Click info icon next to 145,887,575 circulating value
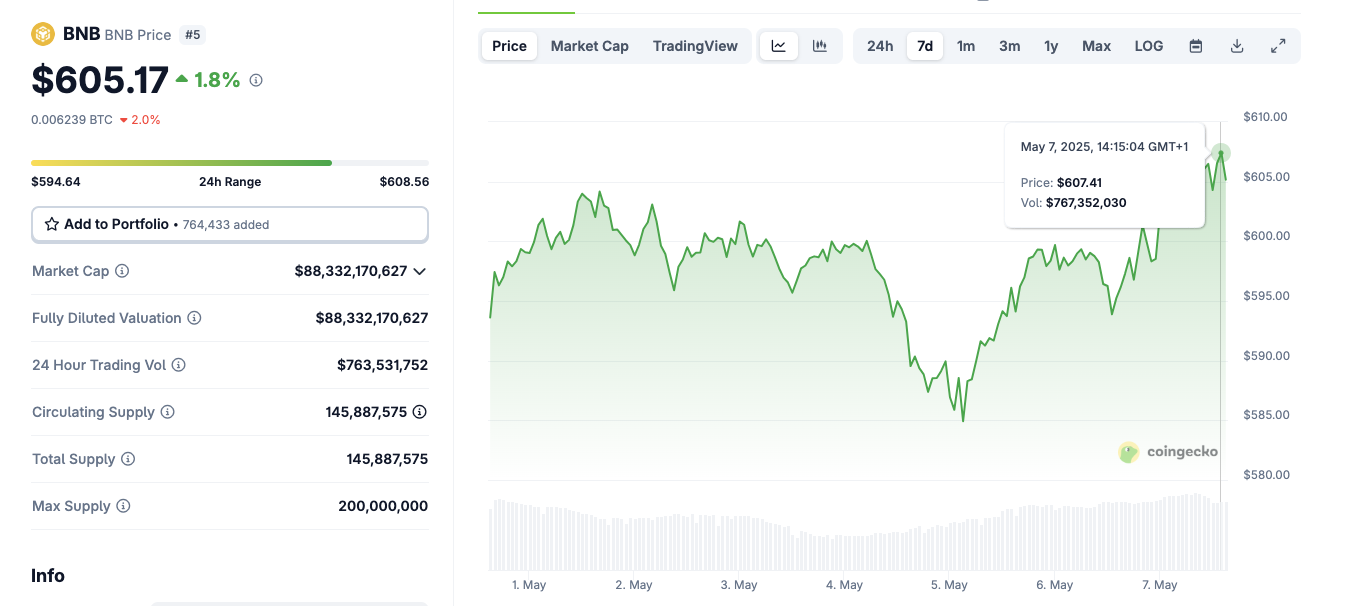 click(420, 412)
